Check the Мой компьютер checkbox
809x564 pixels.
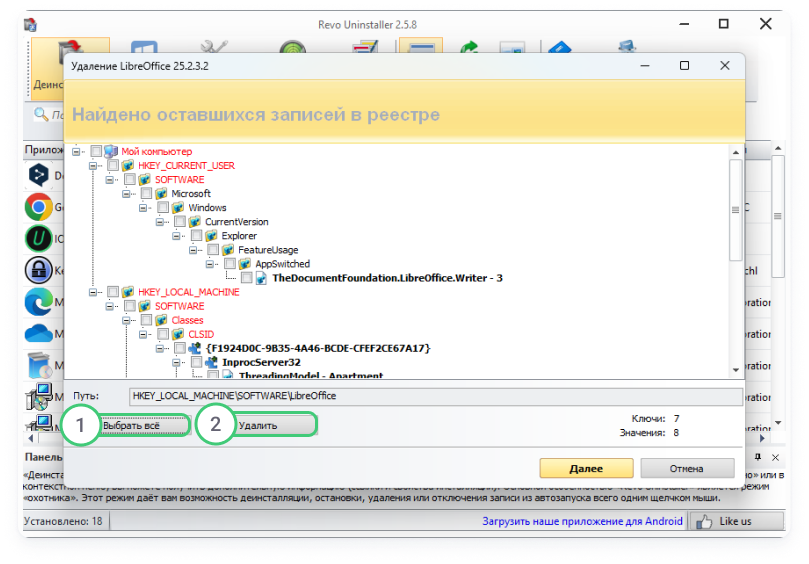click(96, 151)
